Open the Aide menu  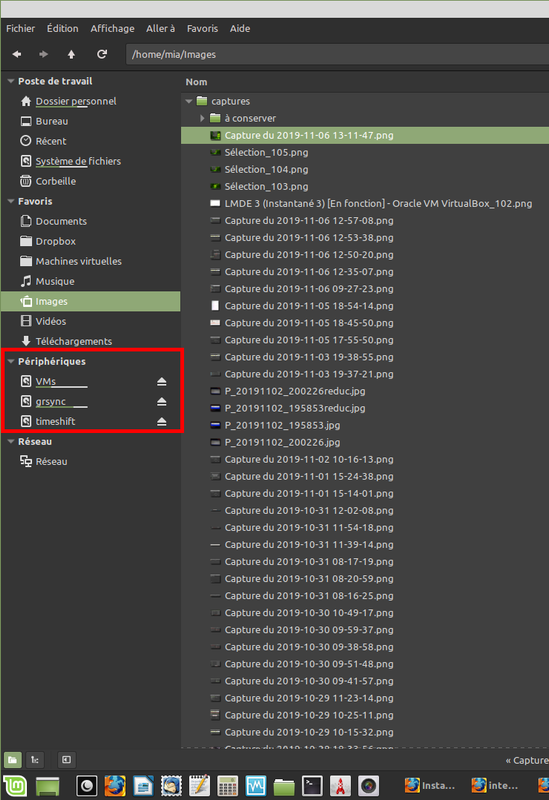tap(240, 29)
